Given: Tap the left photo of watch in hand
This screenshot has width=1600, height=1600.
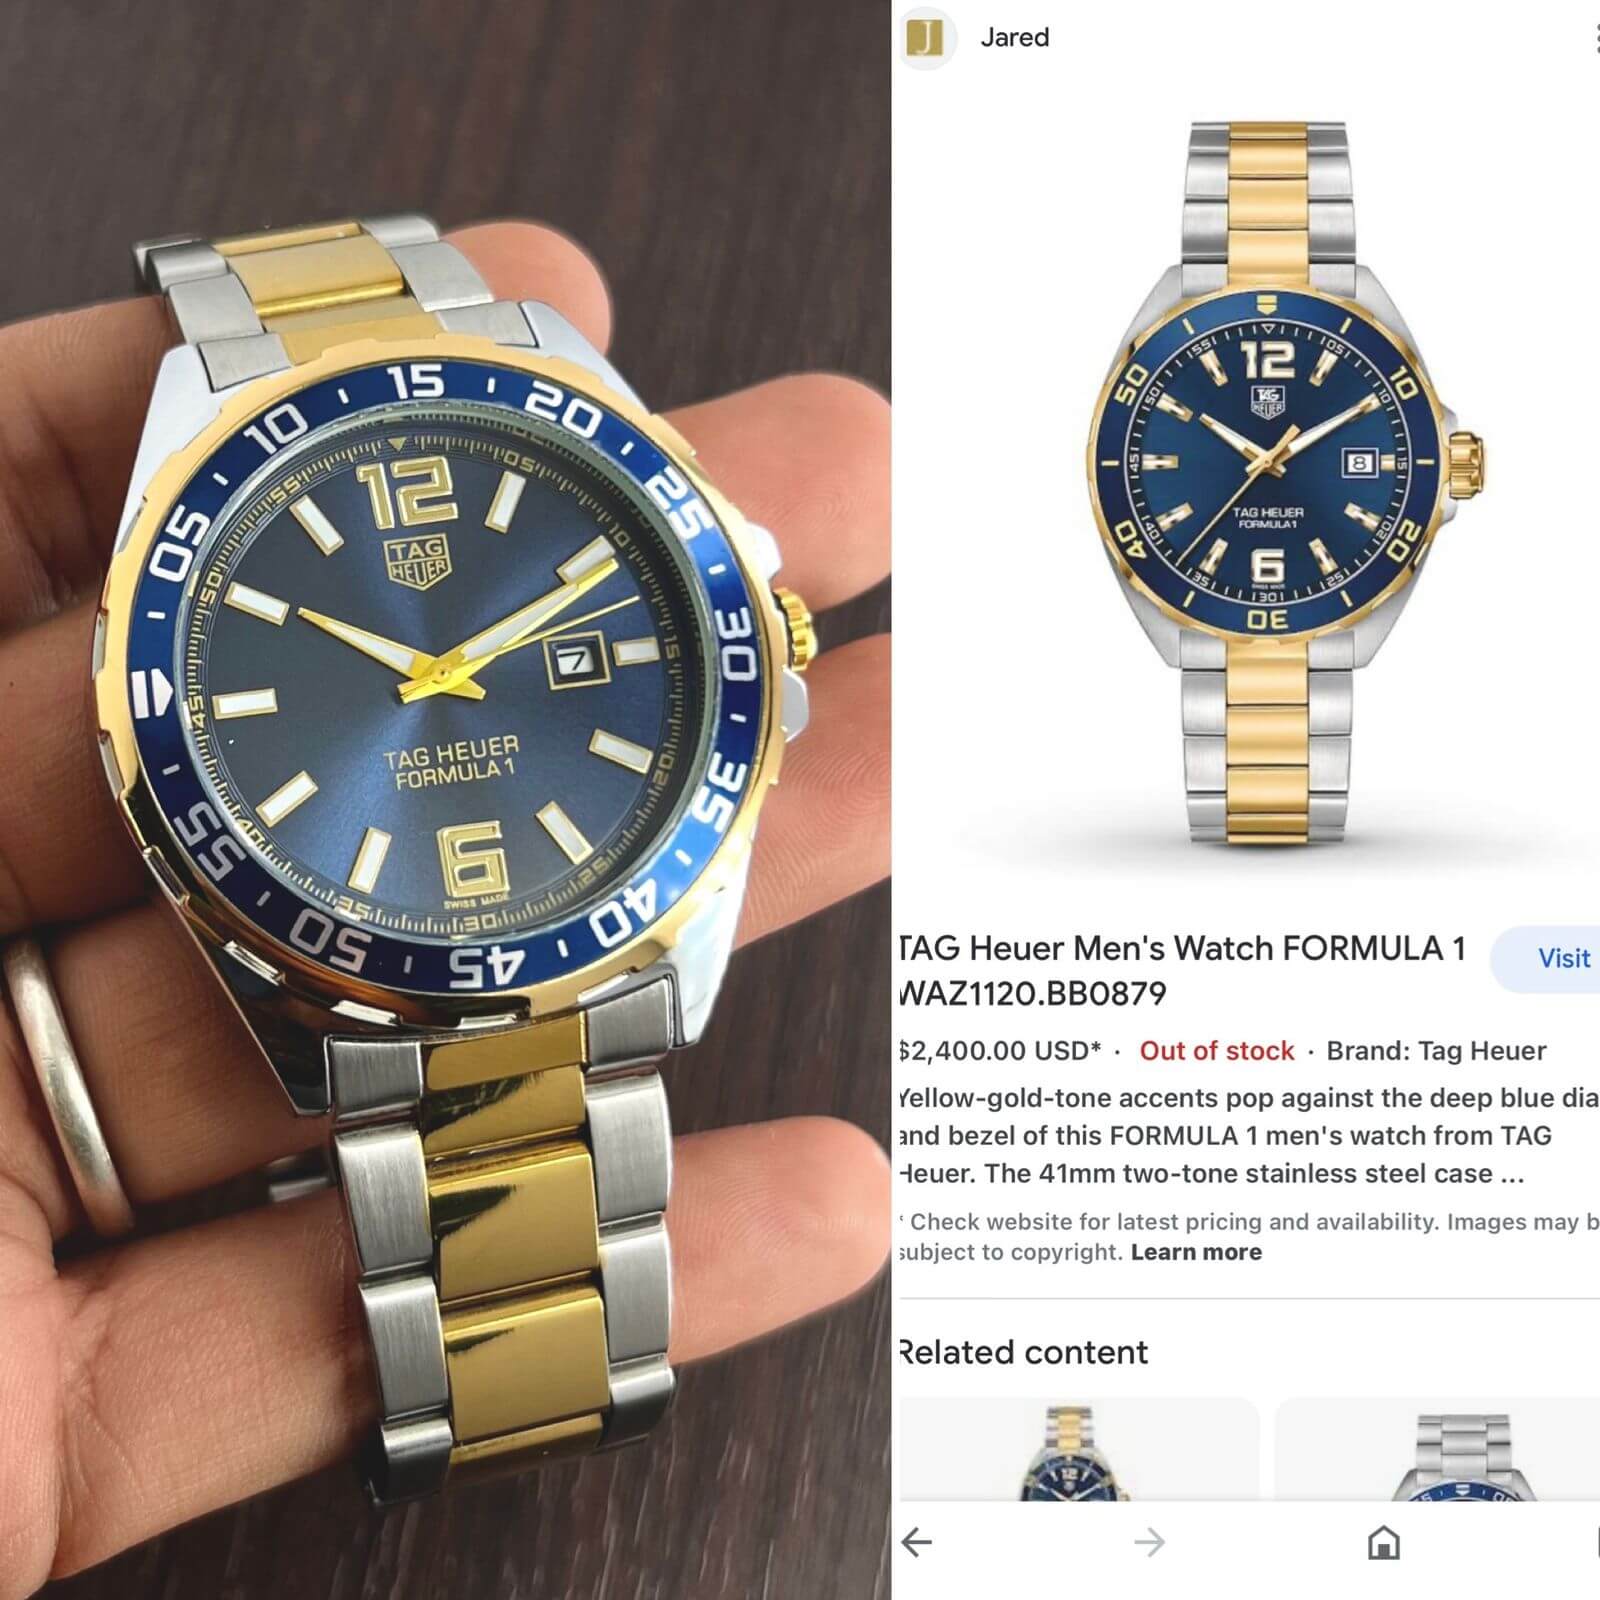Looking at the screenshot, I should 445,800.
